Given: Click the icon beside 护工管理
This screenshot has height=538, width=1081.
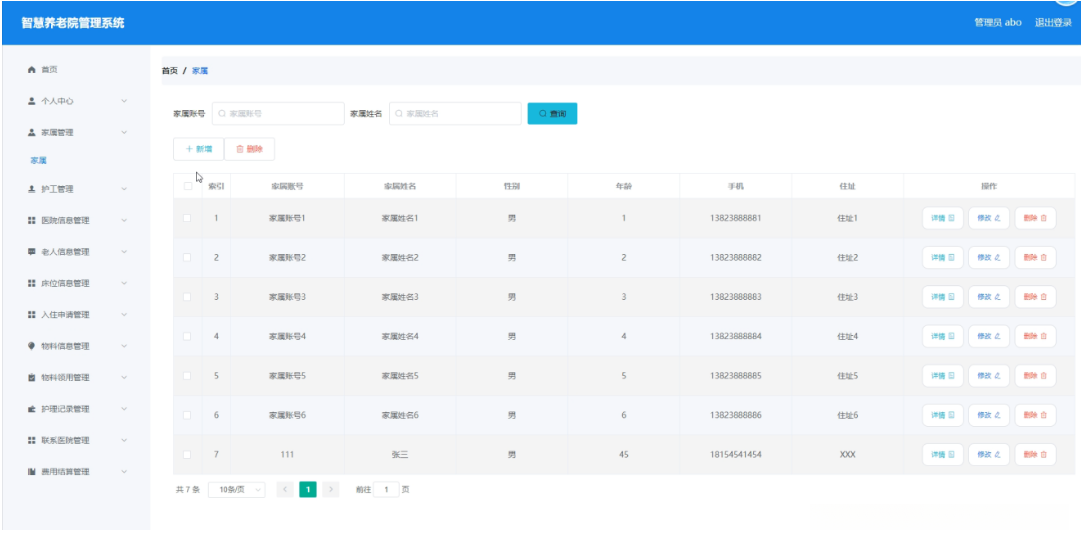Looking at the screenshot, I should pyautogui.click(x=31, y=189).
